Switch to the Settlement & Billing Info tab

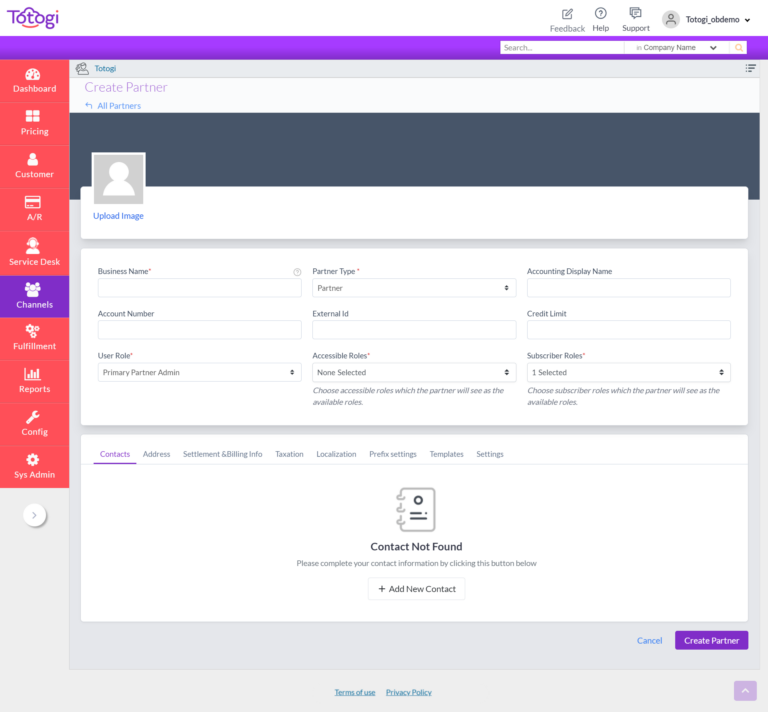pos(222,454)
